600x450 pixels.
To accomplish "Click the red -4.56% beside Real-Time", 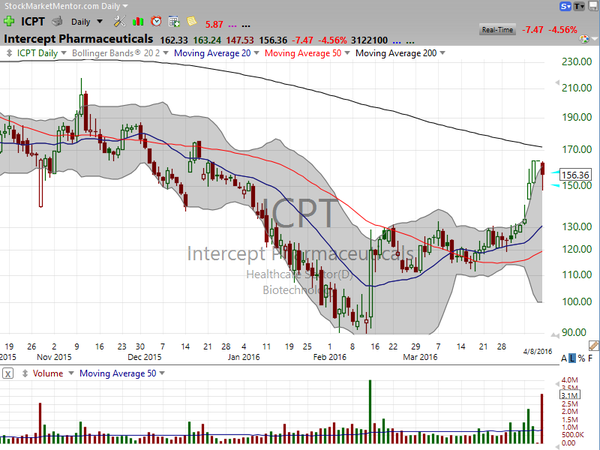I will 562,29.
